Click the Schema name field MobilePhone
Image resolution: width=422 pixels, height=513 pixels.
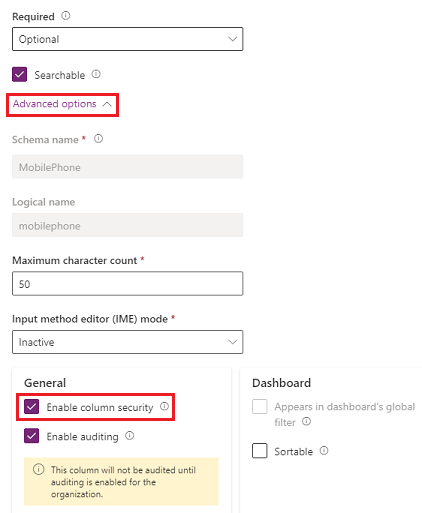tap(128, 167)
